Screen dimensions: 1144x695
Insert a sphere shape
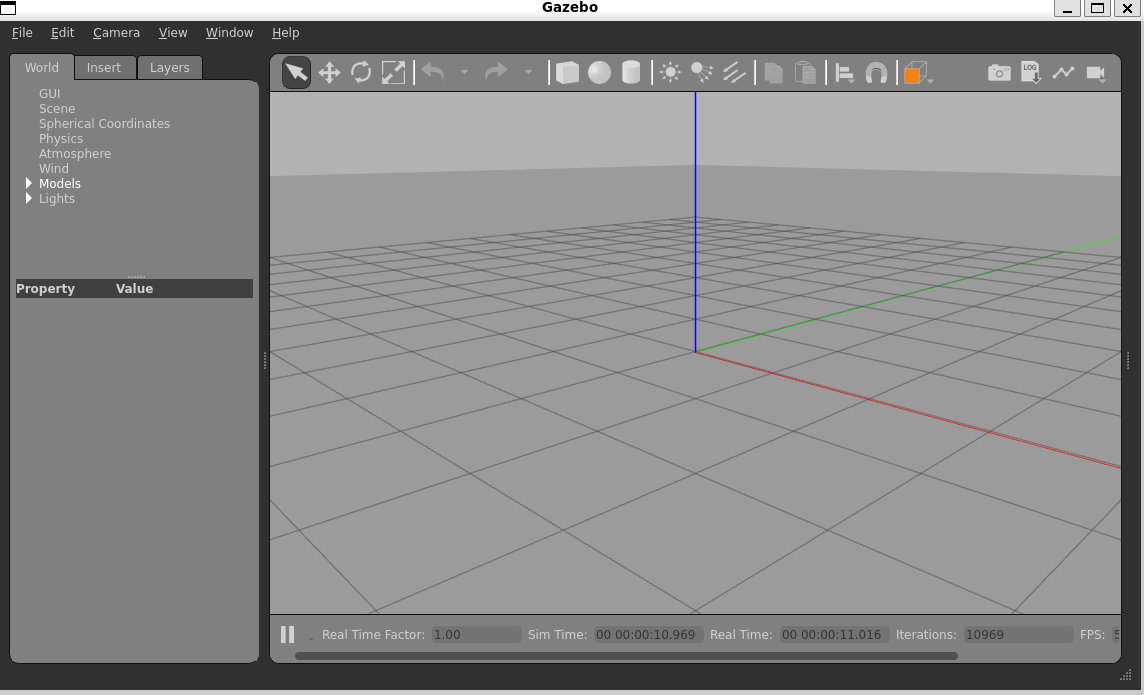click(599, 73)
